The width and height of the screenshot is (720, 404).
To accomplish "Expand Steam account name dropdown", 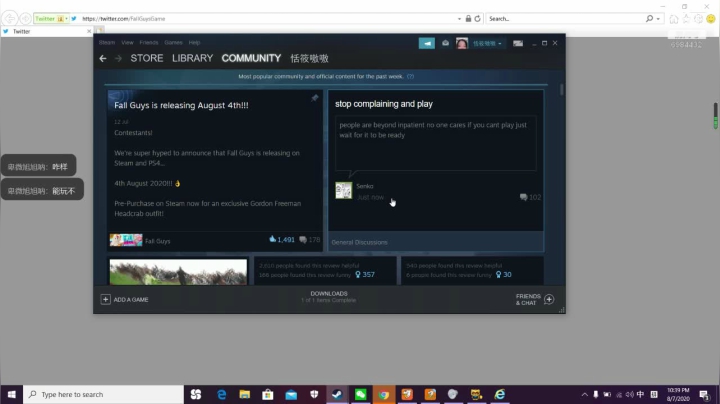I will pos(487,44).
